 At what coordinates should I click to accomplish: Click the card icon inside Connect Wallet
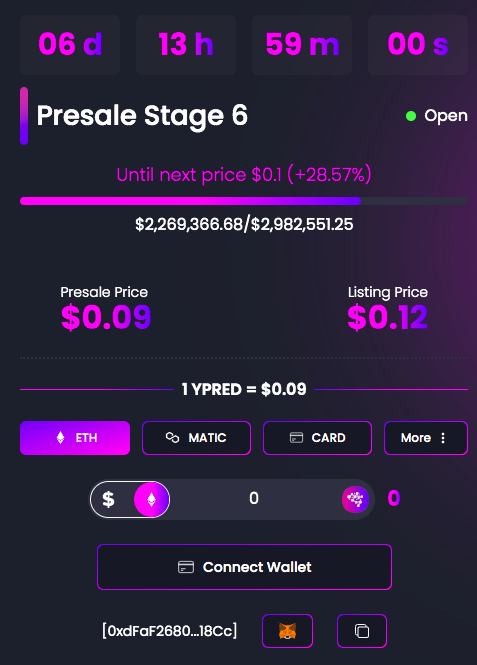(x=186, y=567)
